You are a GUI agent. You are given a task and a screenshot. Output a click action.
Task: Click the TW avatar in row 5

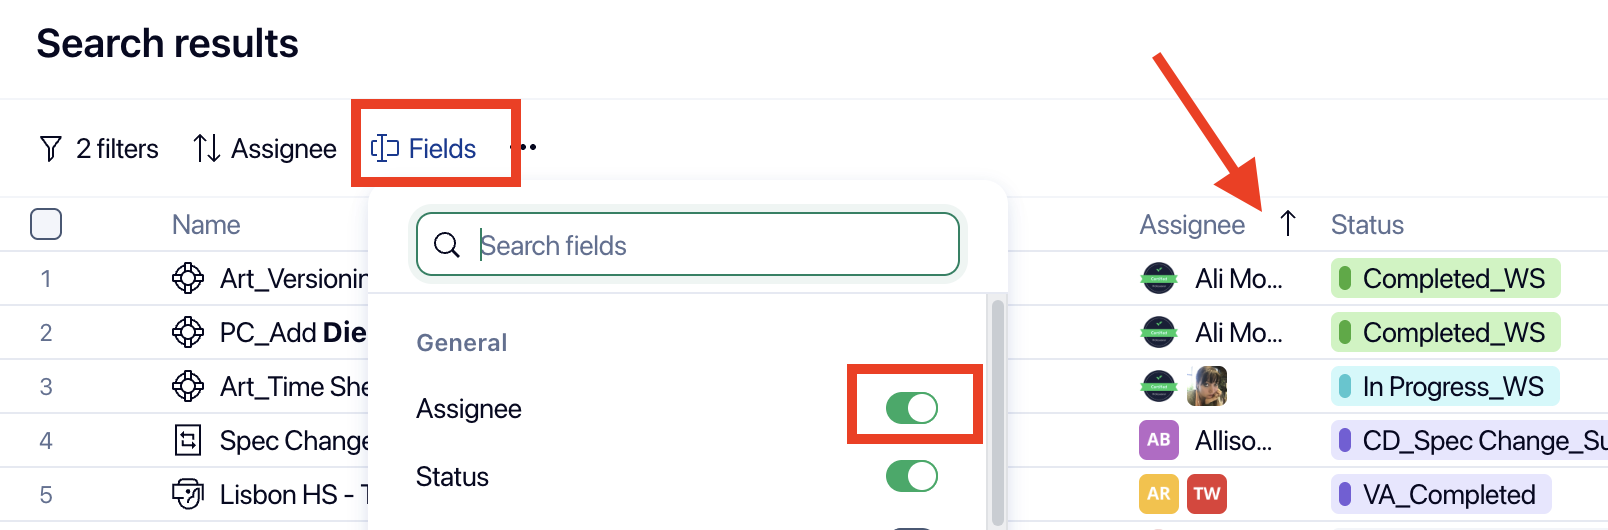(1206, 494)
